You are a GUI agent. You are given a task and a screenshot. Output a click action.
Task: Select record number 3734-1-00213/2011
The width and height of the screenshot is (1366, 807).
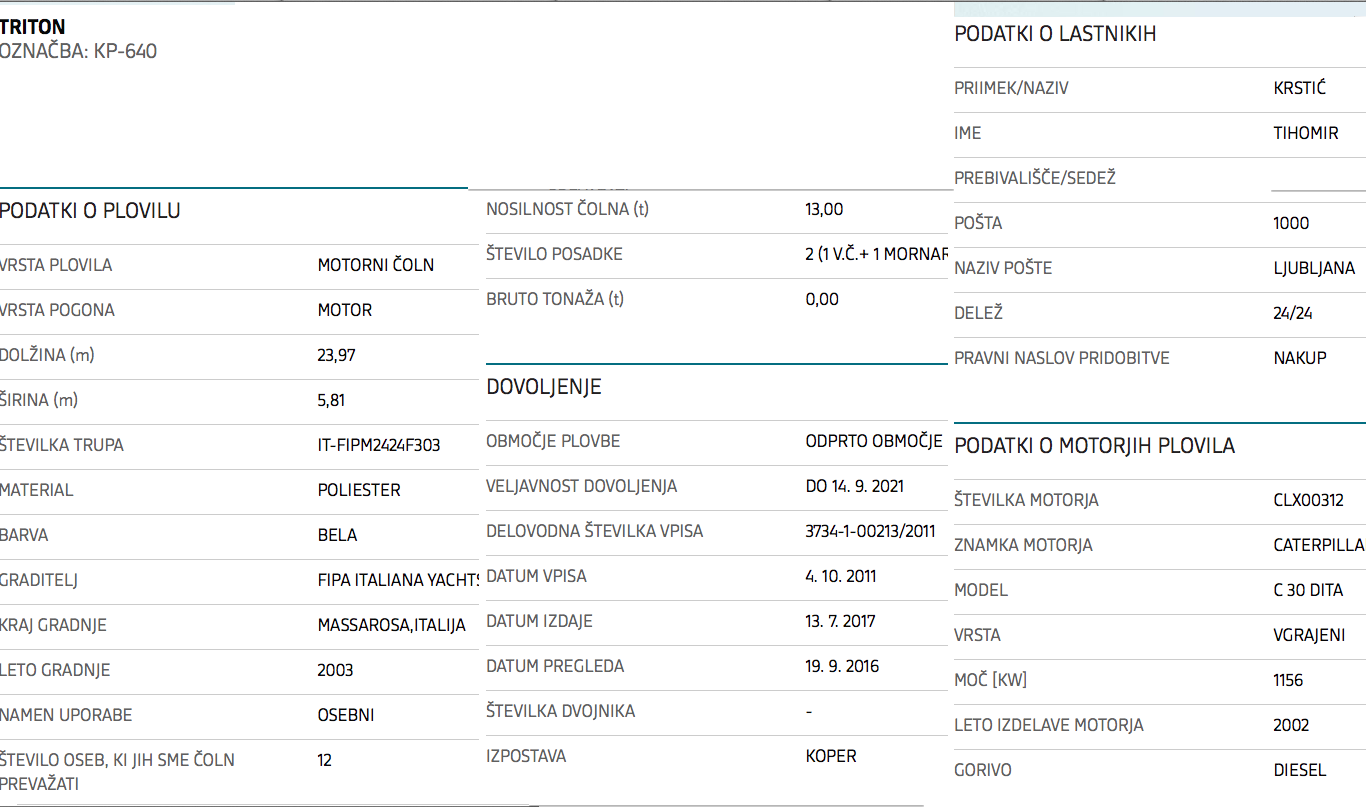click(x=871, y=531)
